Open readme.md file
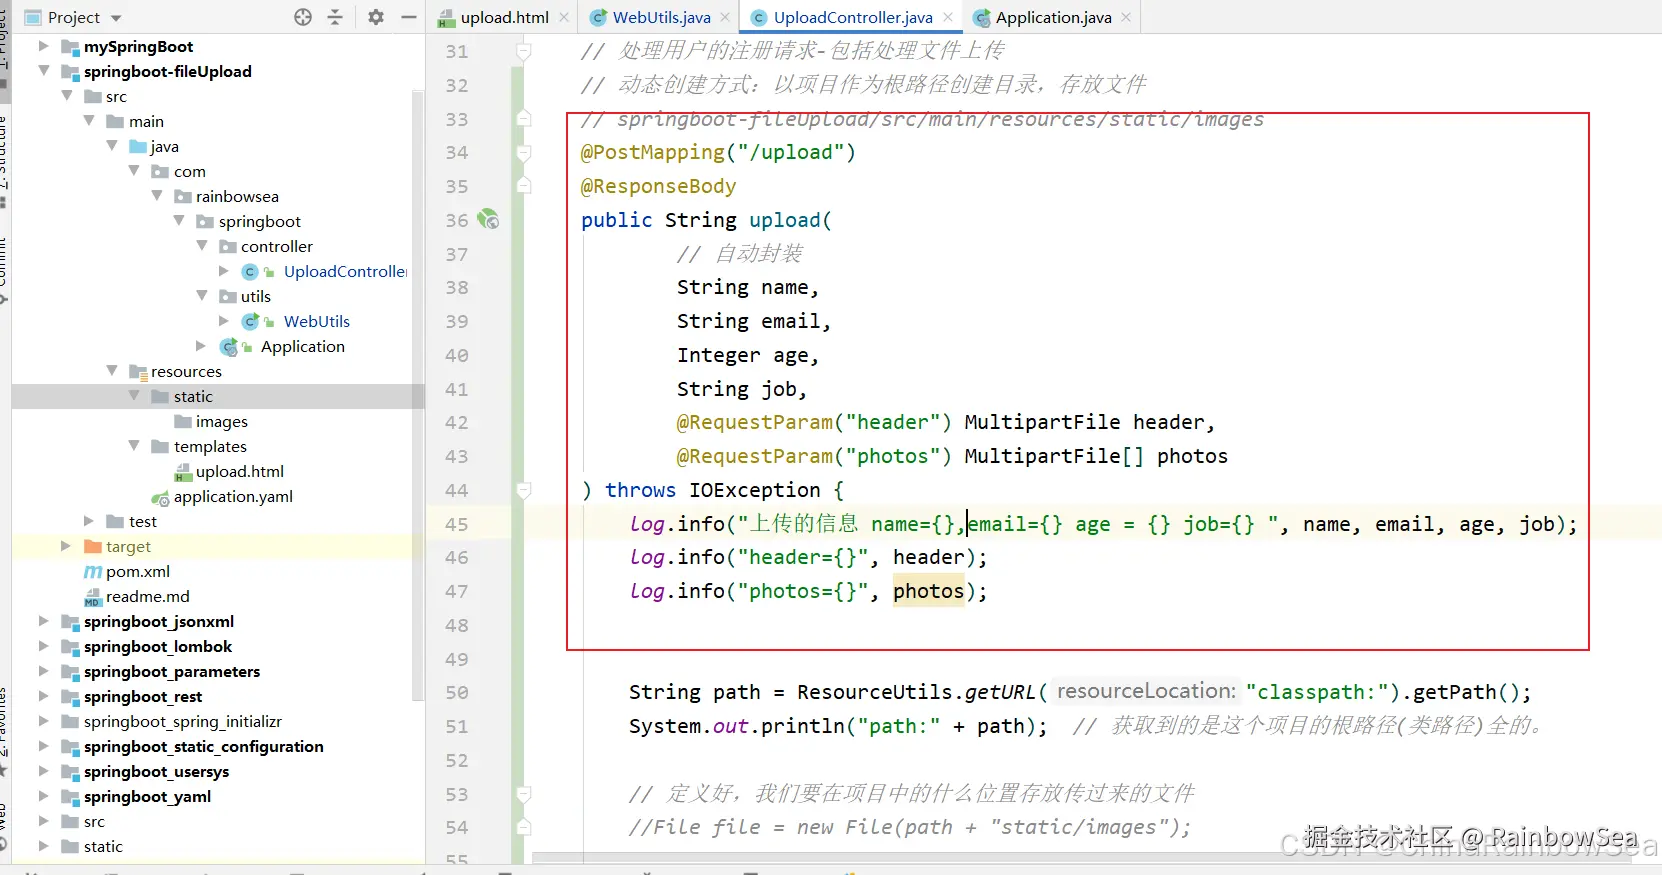 click(148, 596)
